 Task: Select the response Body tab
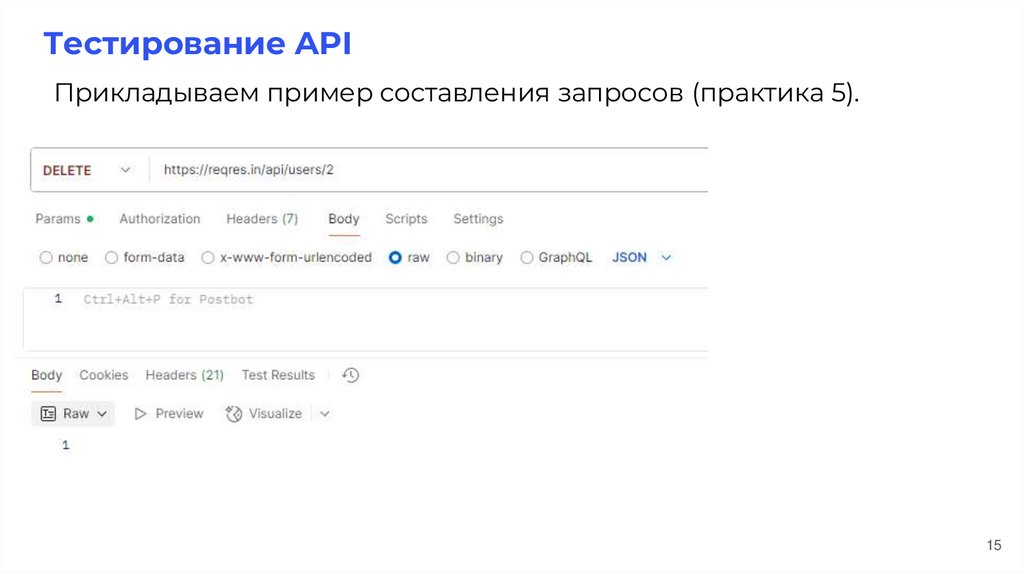coord(46,375)
